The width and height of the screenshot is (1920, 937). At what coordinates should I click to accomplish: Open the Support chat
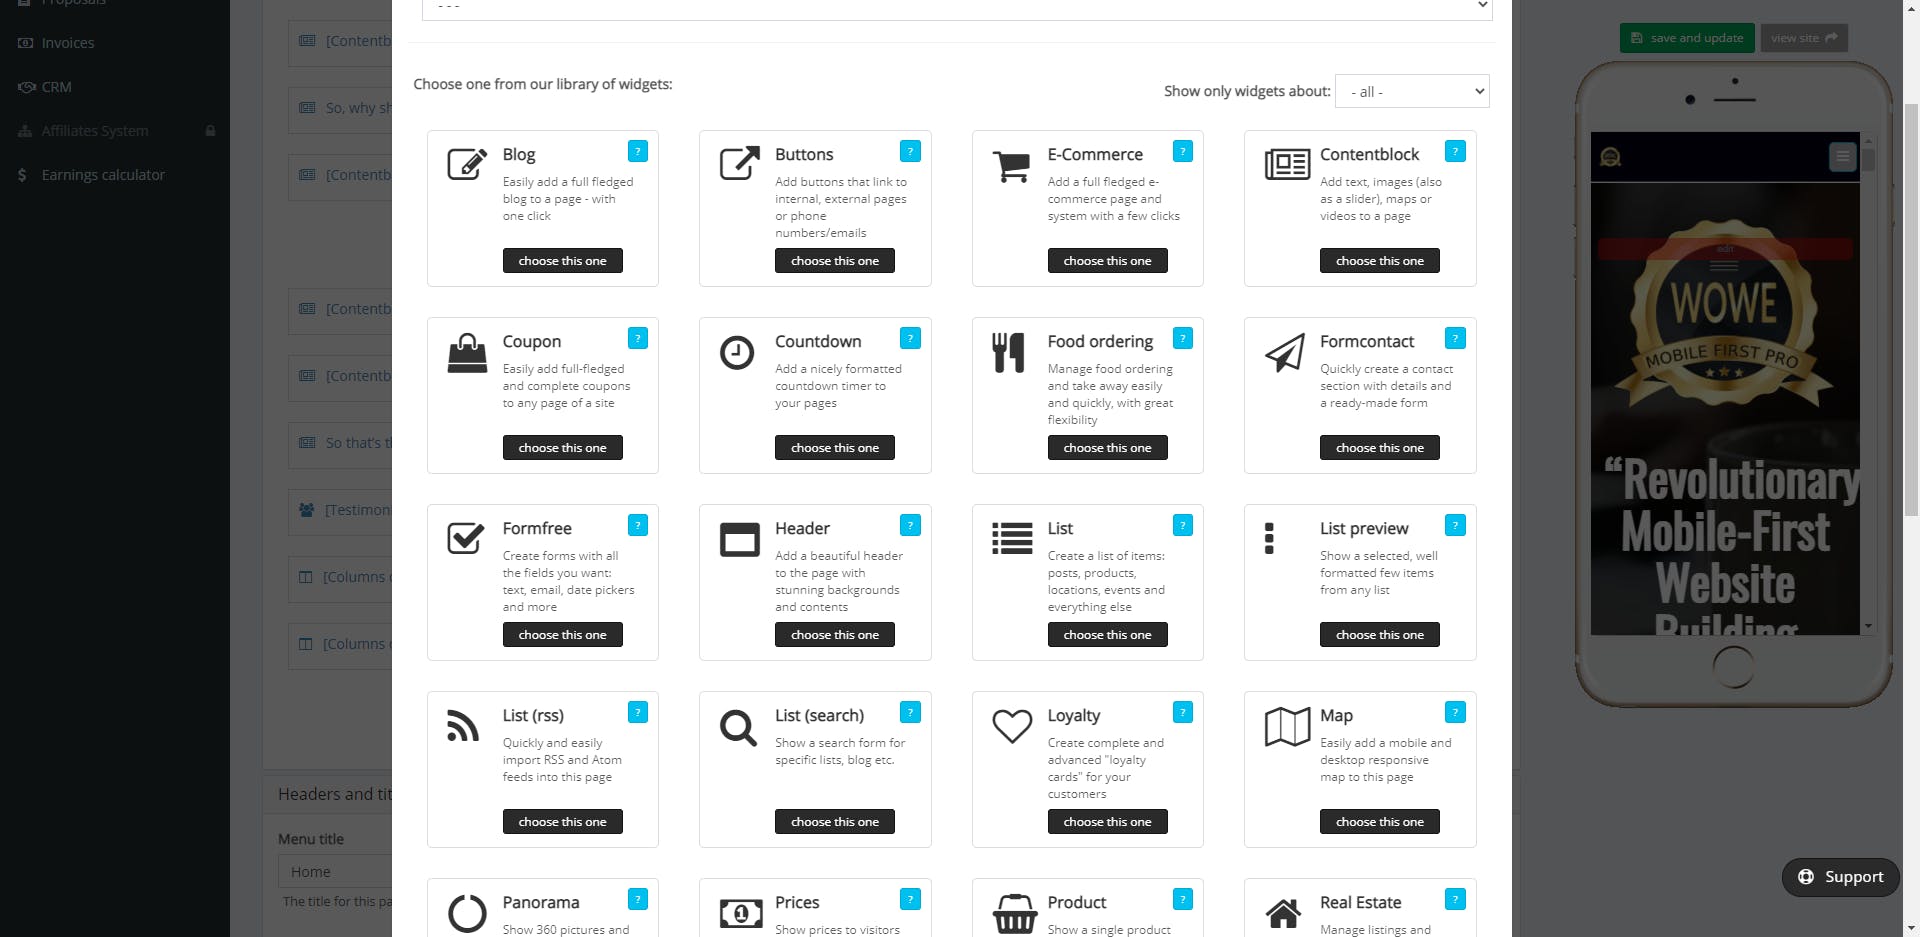(1839, 877)
